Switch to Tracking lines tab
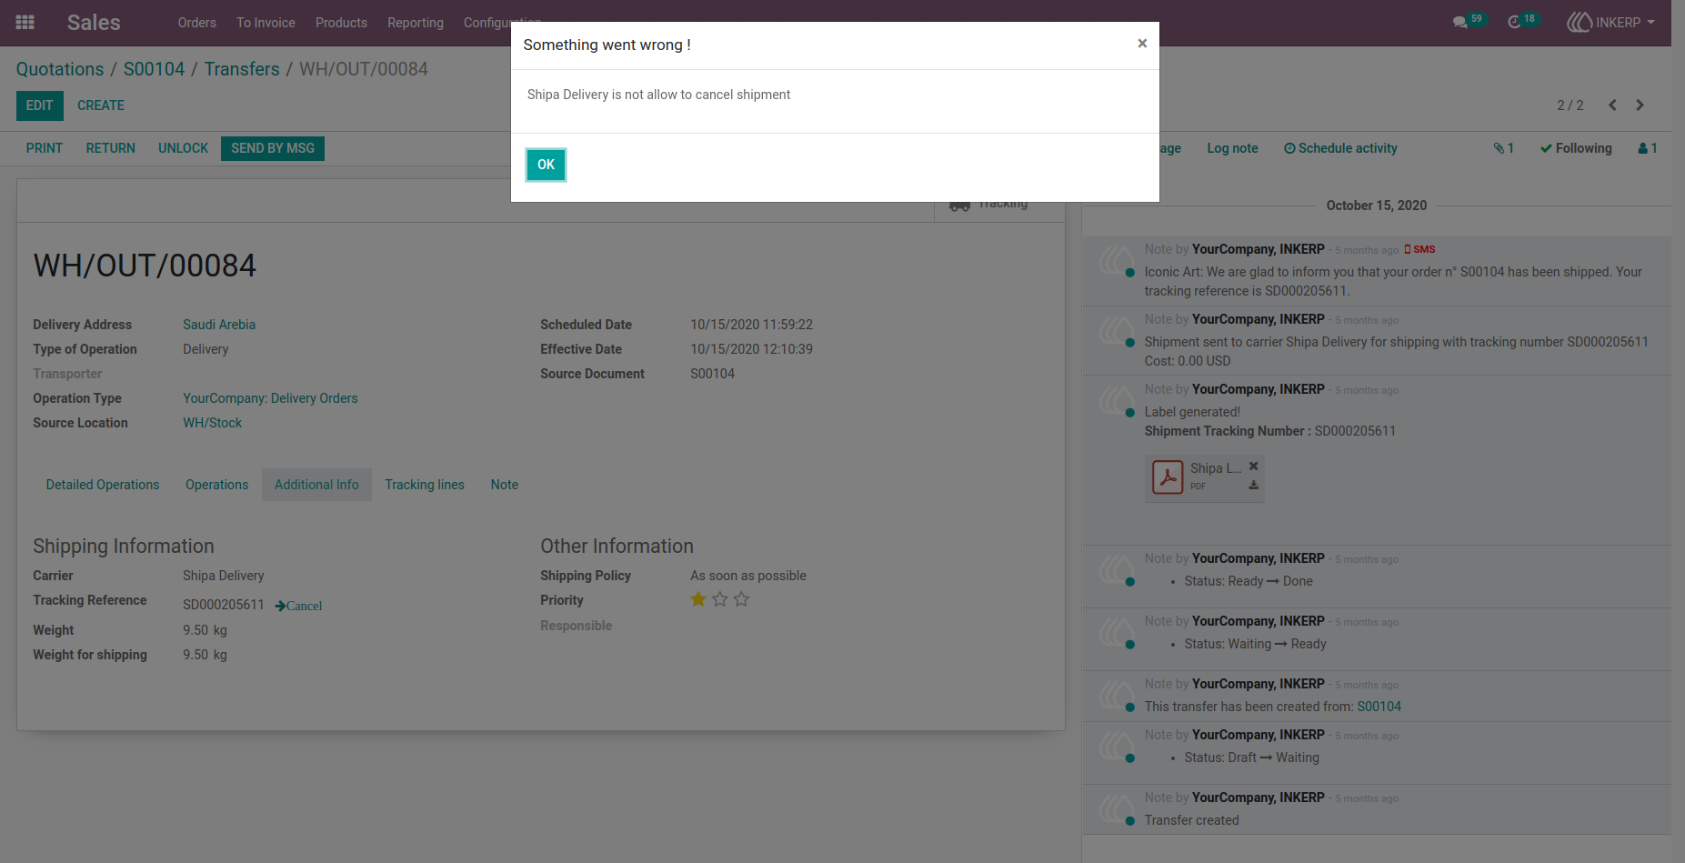The width and height of the screenshot is (1685, 863). coord(425,485)
